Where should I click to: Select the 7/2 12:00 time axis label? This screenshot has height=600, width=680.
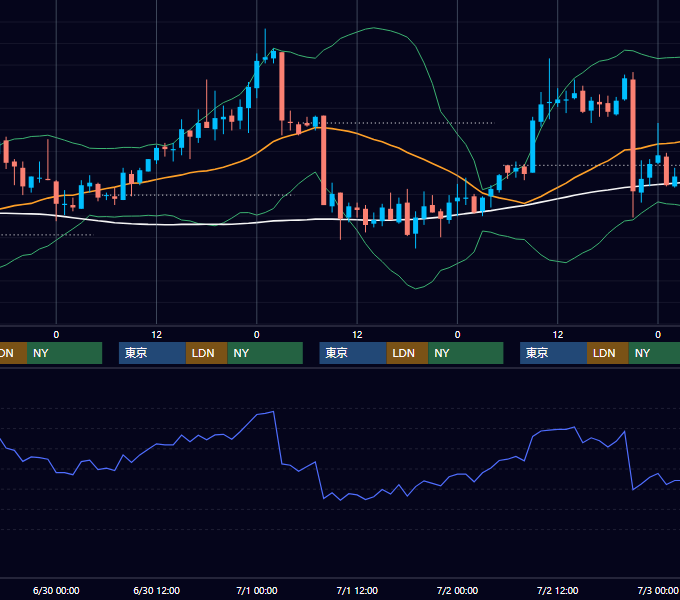click(557, 590)
